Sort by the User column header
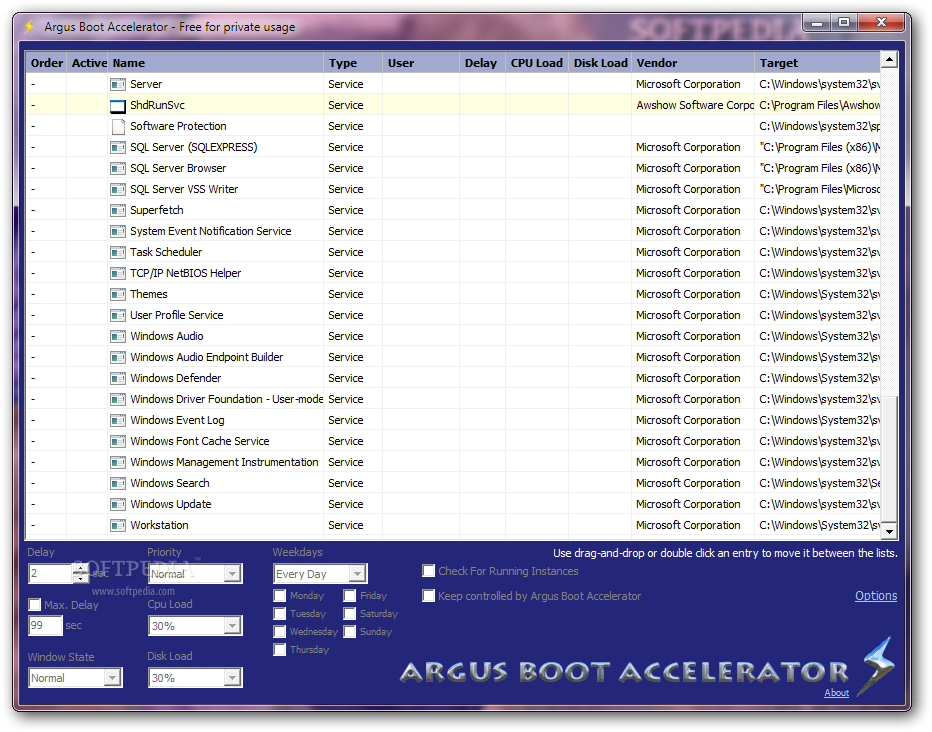The image size is (932, 732). [x=421, y=63]
